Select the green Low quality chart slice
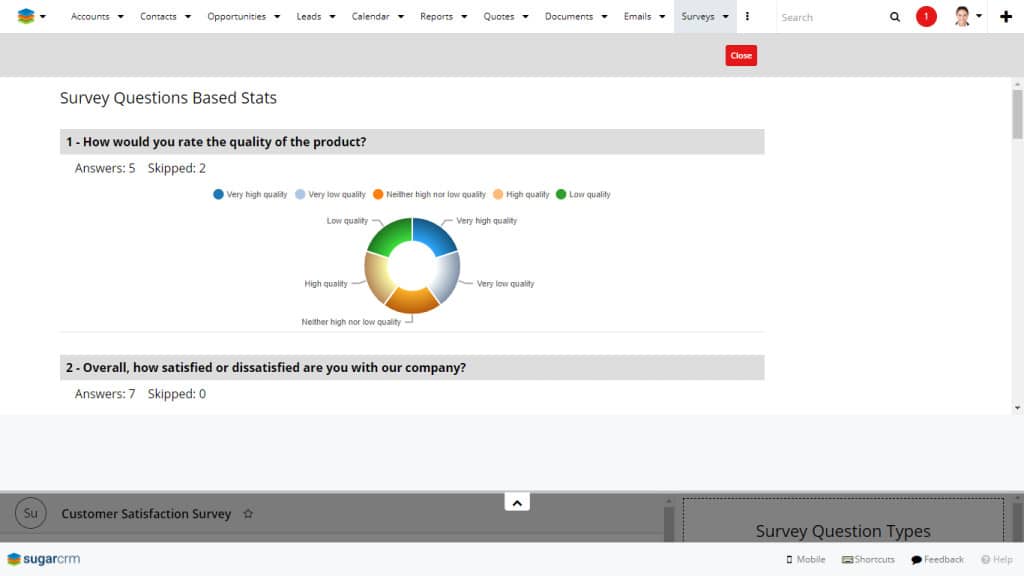This screenshot has height=576, width=1024. 391,236
